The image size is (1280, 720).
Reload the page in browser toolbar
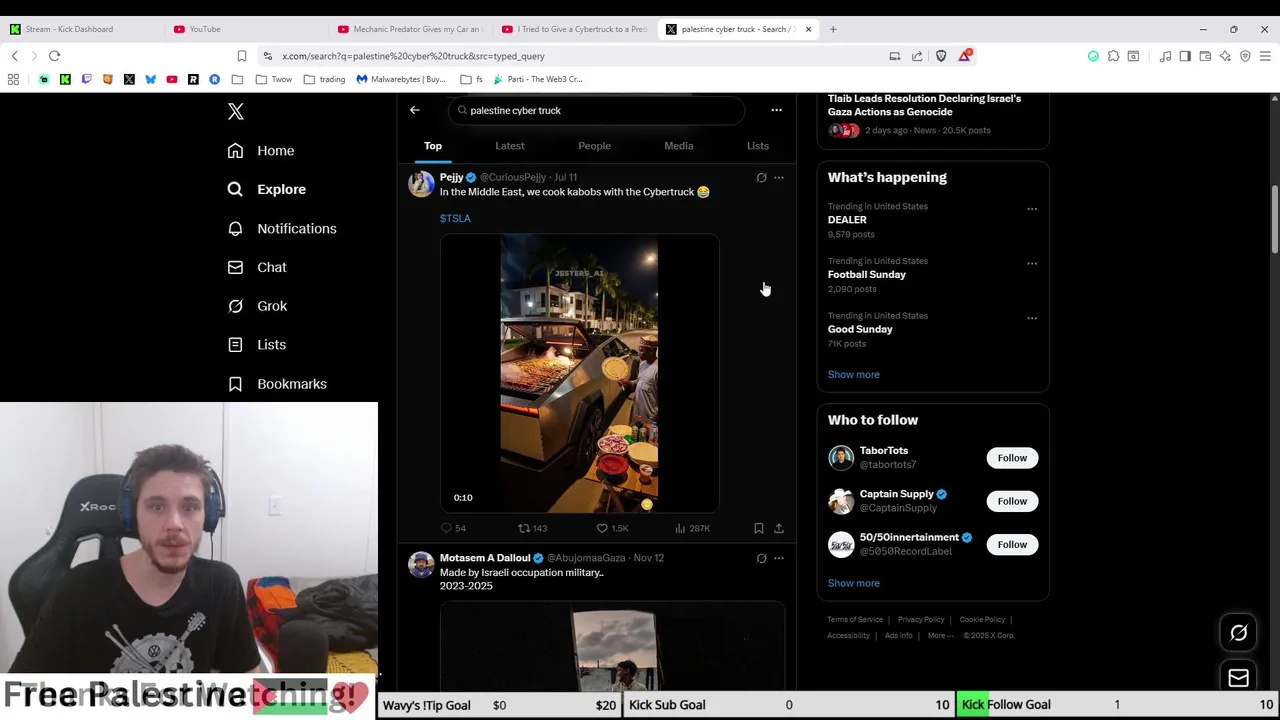click(54, 56)
